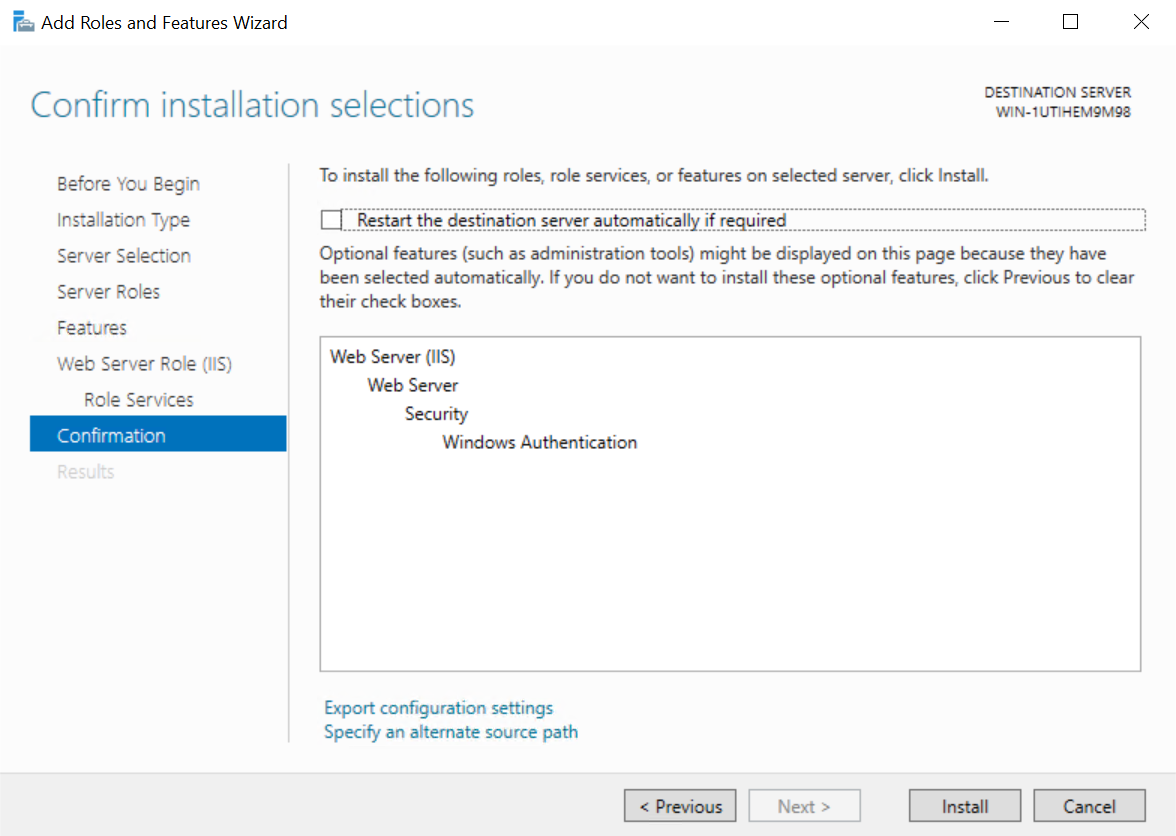Viewport: 1176px width, 836px height.
Task: Click Confirm installation selections heading
Action: coord(252,104)
